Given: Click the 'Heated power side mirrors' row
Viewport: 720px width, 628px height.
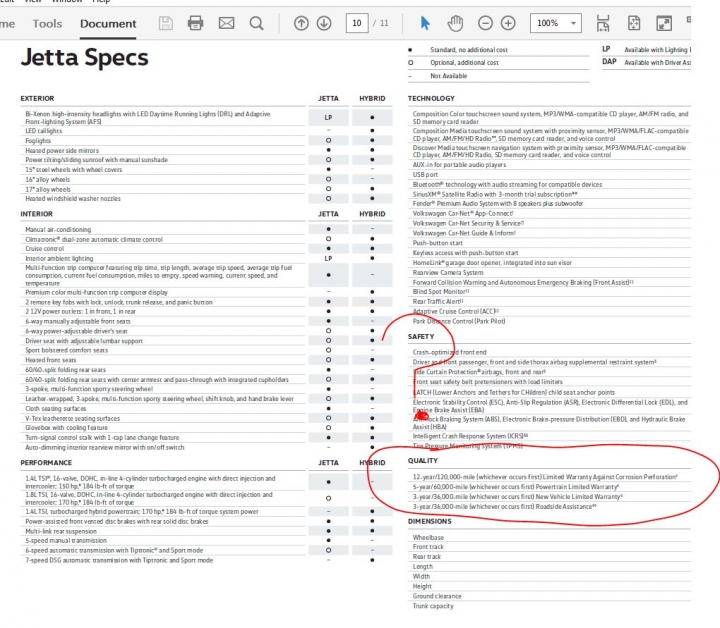Looking at the screenshot, I should [x=207, y=150].
